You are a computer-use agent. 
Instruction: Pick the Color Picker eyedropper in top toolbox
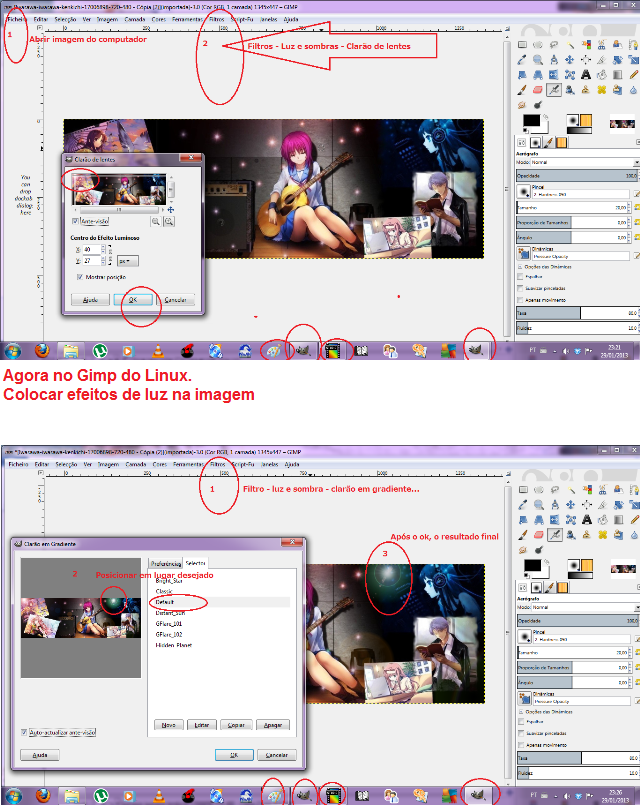522,60
